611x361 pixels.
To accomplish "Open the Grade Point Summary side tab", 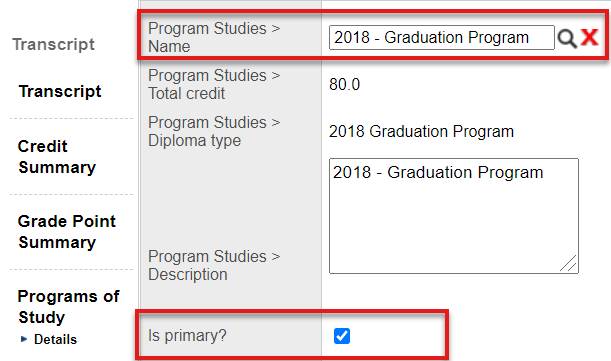I will click(x=67, y=232).
